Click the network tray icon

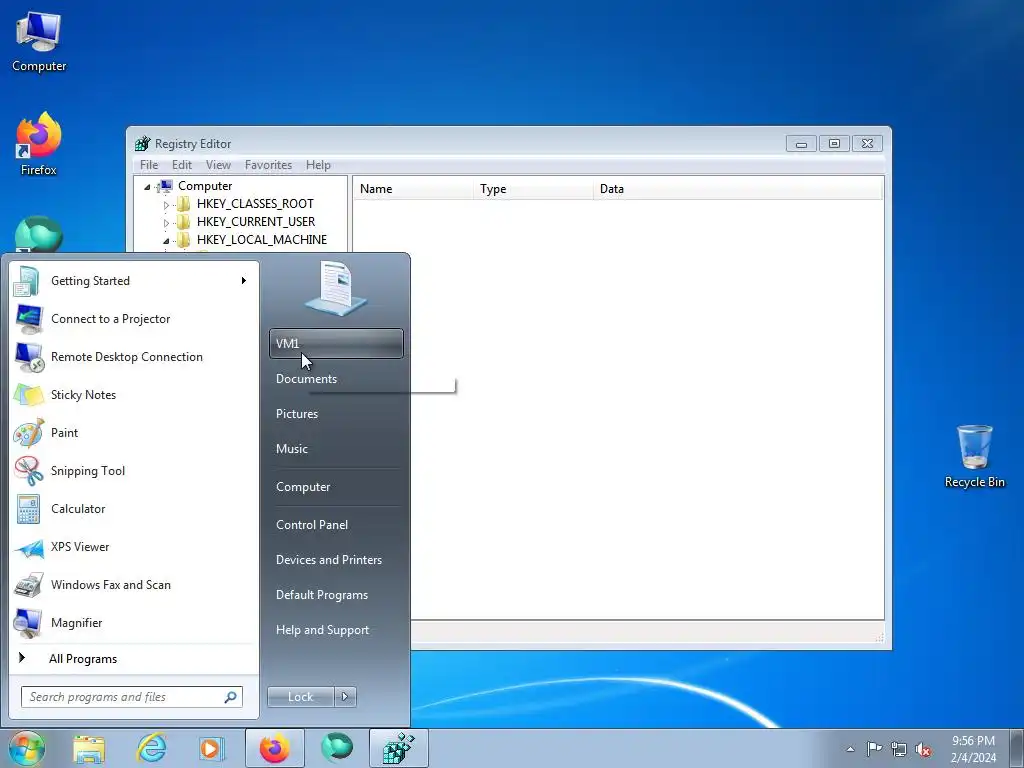point(899,749)
